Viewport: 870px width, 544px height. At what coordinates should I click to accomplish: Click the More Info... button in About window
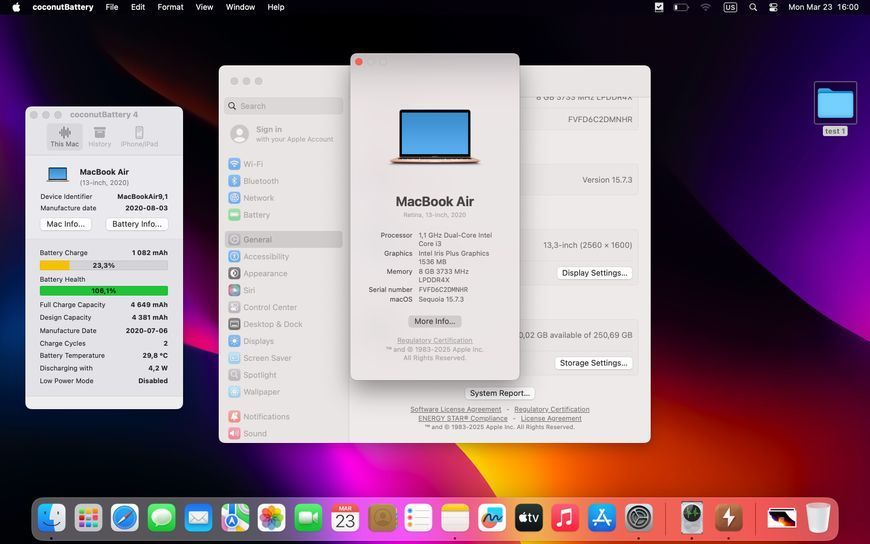coord(434,321)
